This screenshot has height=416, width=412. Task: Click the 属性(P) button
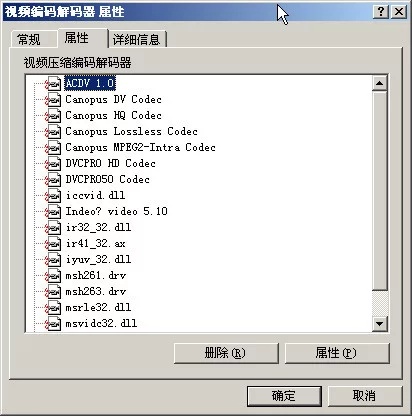(337, 353)
